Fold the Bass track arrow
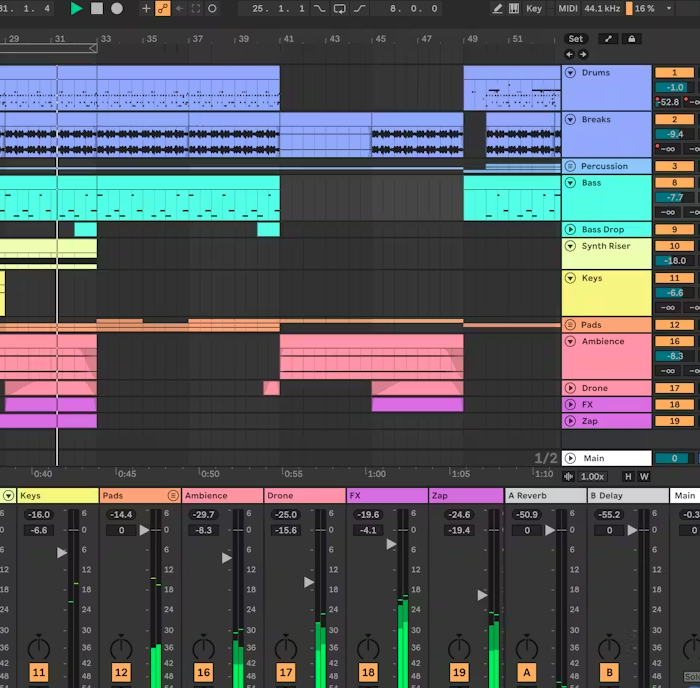The image size is (700, 688). (571, 183)
